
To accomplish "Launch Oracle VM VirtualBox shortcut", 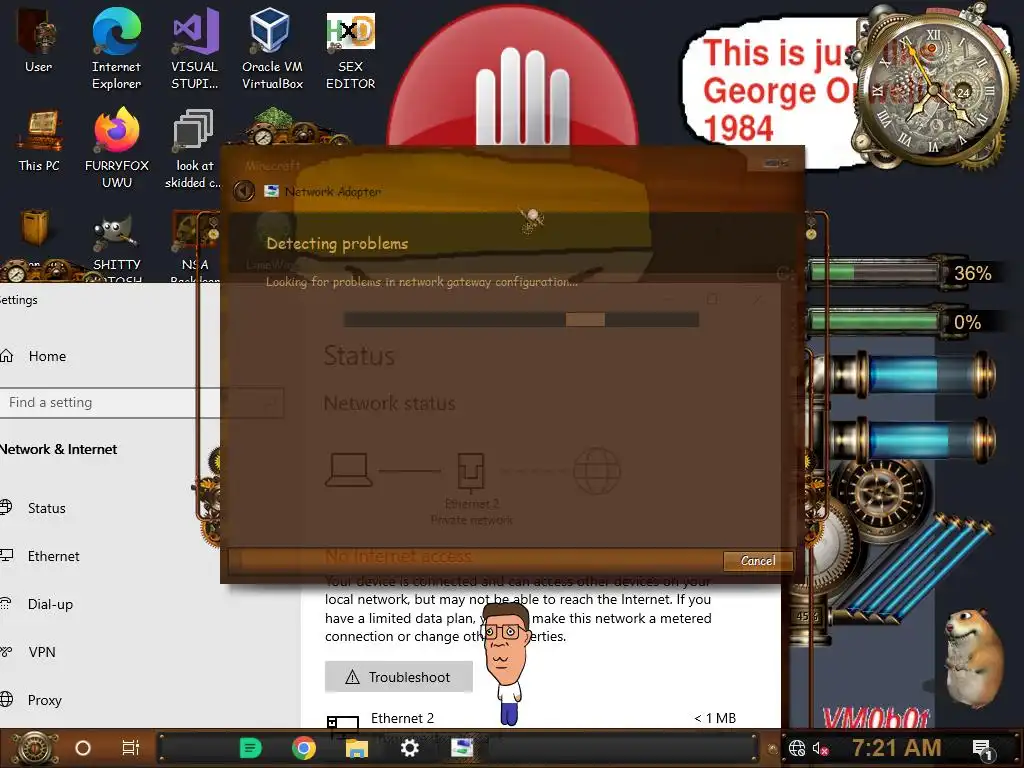I will pyautogui.click(x=272, y=49).
